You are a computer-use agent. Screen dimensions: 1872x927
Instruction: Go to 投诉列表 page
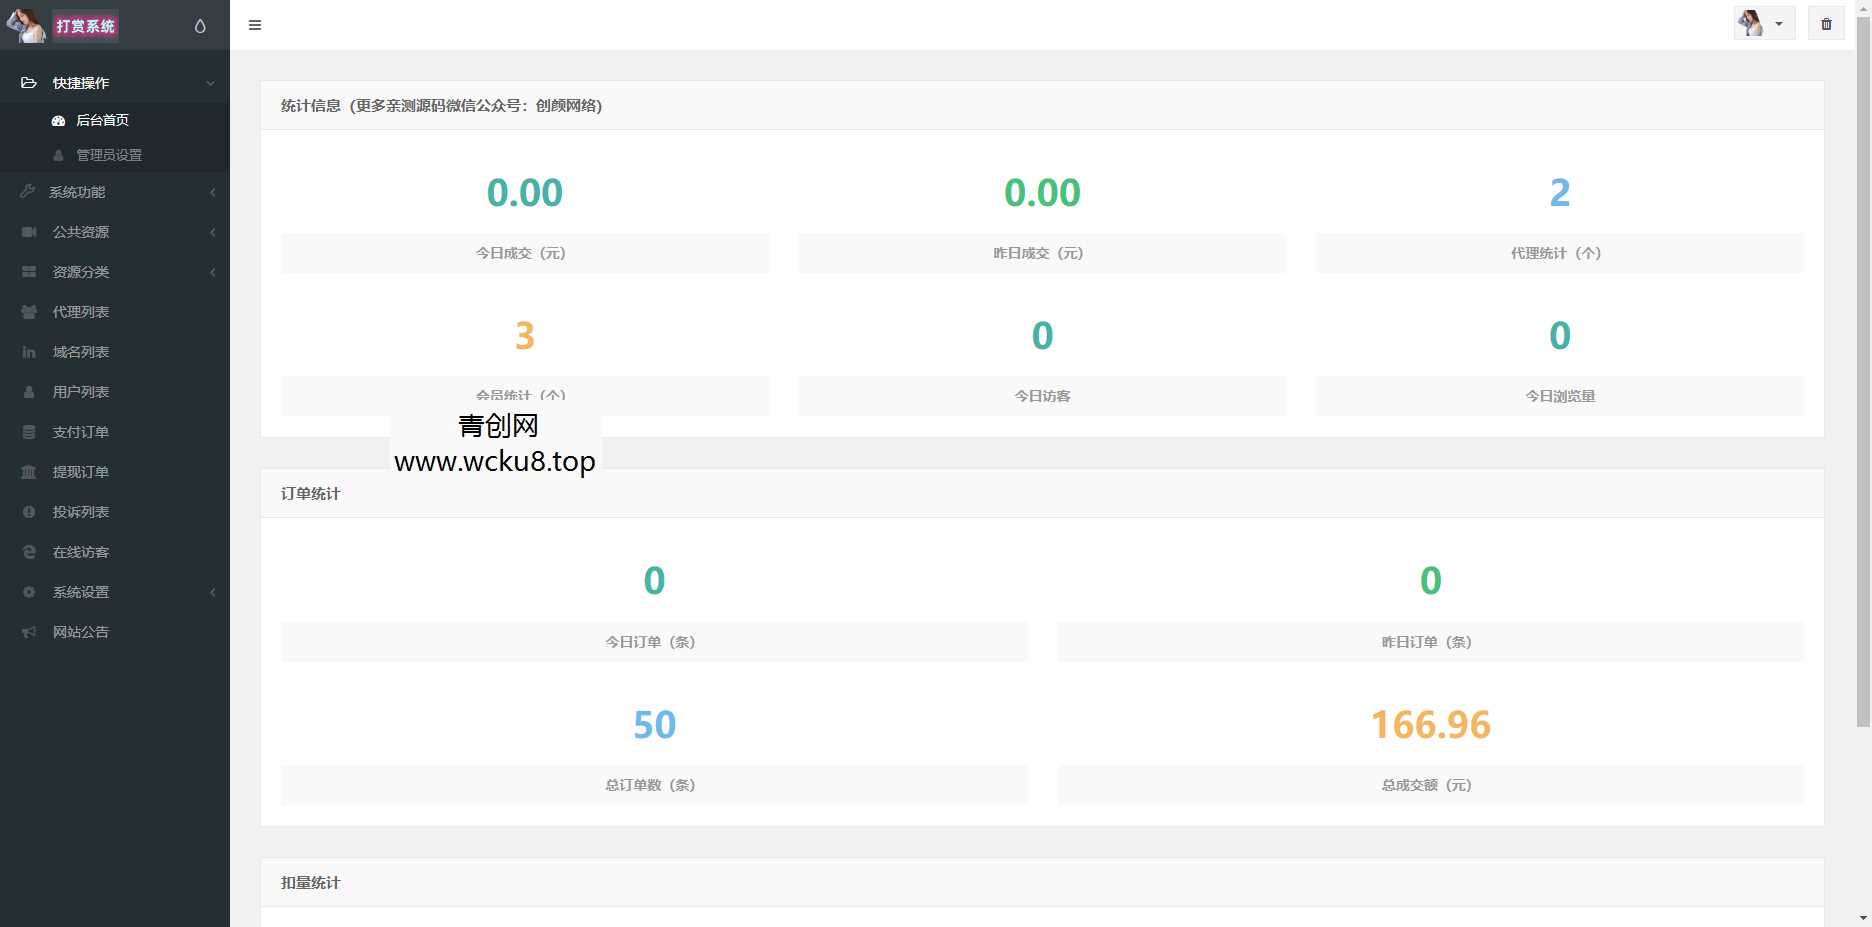[80, 512]
